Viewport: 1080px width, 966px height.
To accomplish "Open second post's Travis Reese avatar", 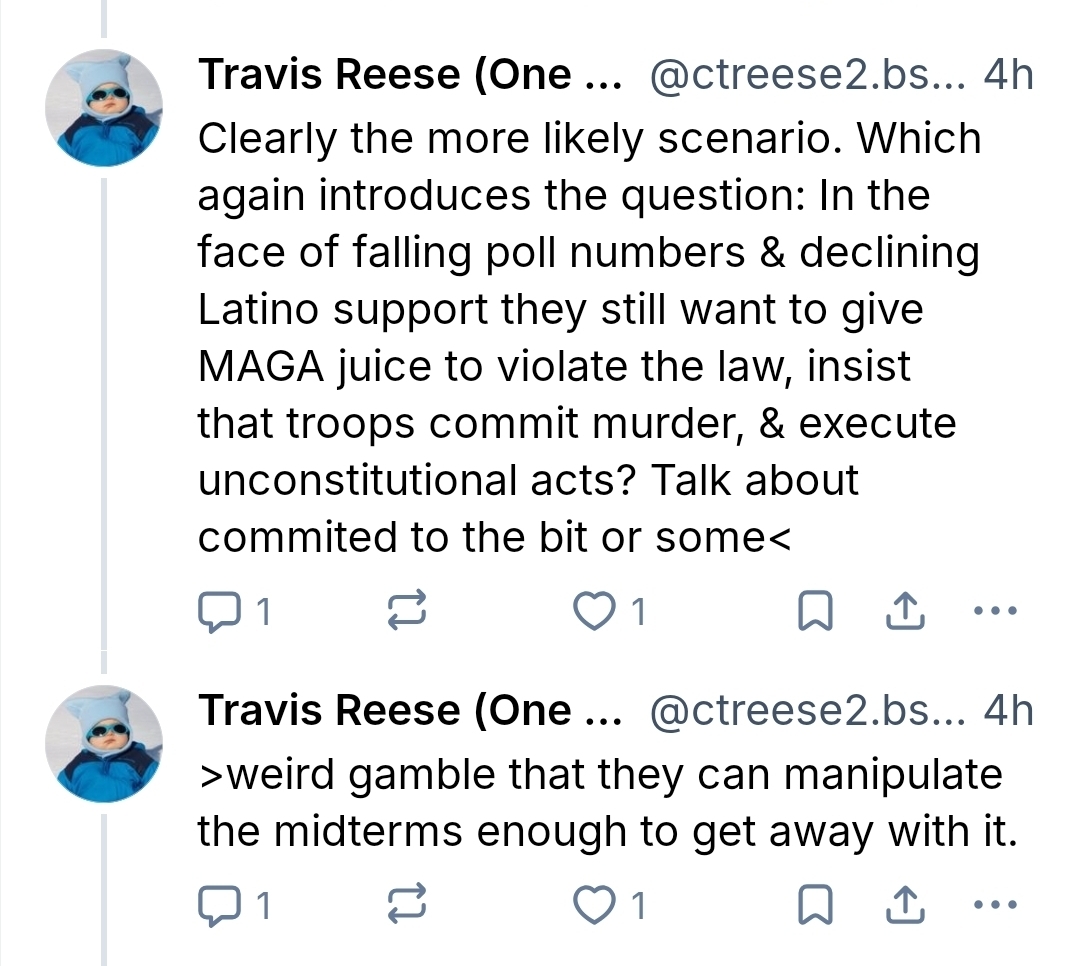I will pos(104,744).
